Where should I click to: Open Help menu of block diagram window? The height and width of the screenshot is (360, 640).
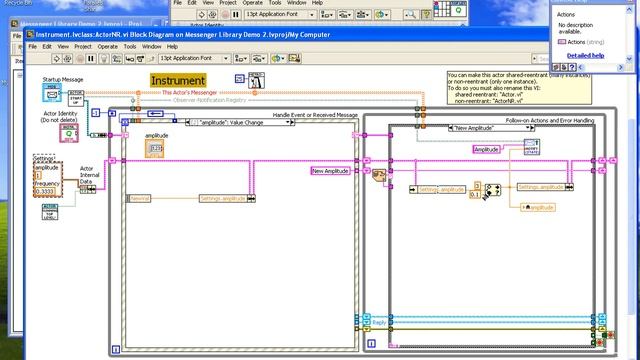[172, 47]
